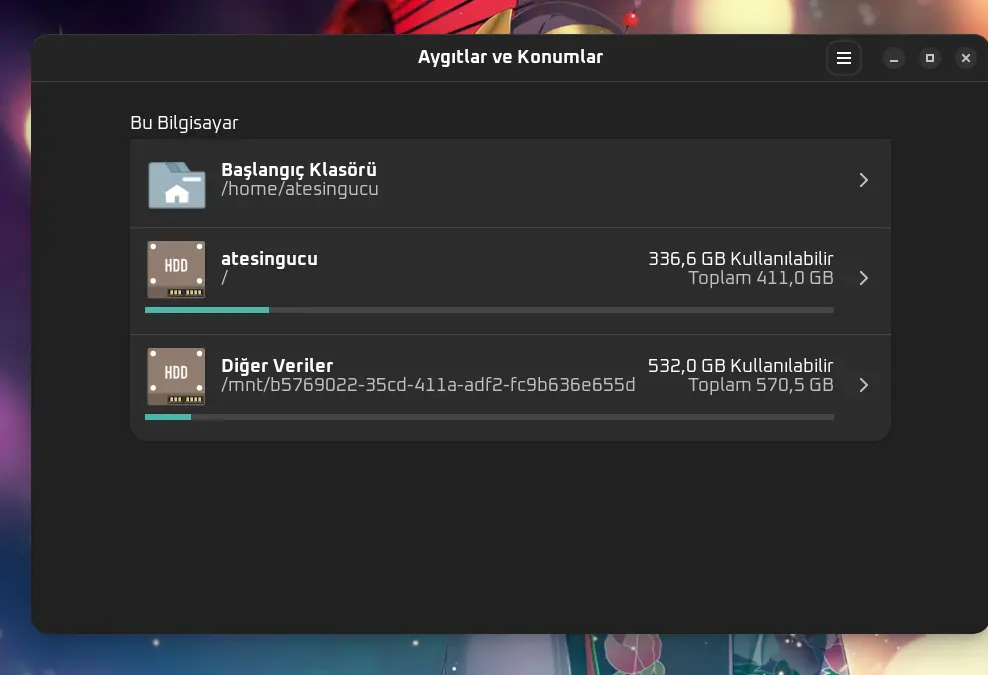
Task: Expand the atesingucu drive chevron
Action: pos(864,278)
